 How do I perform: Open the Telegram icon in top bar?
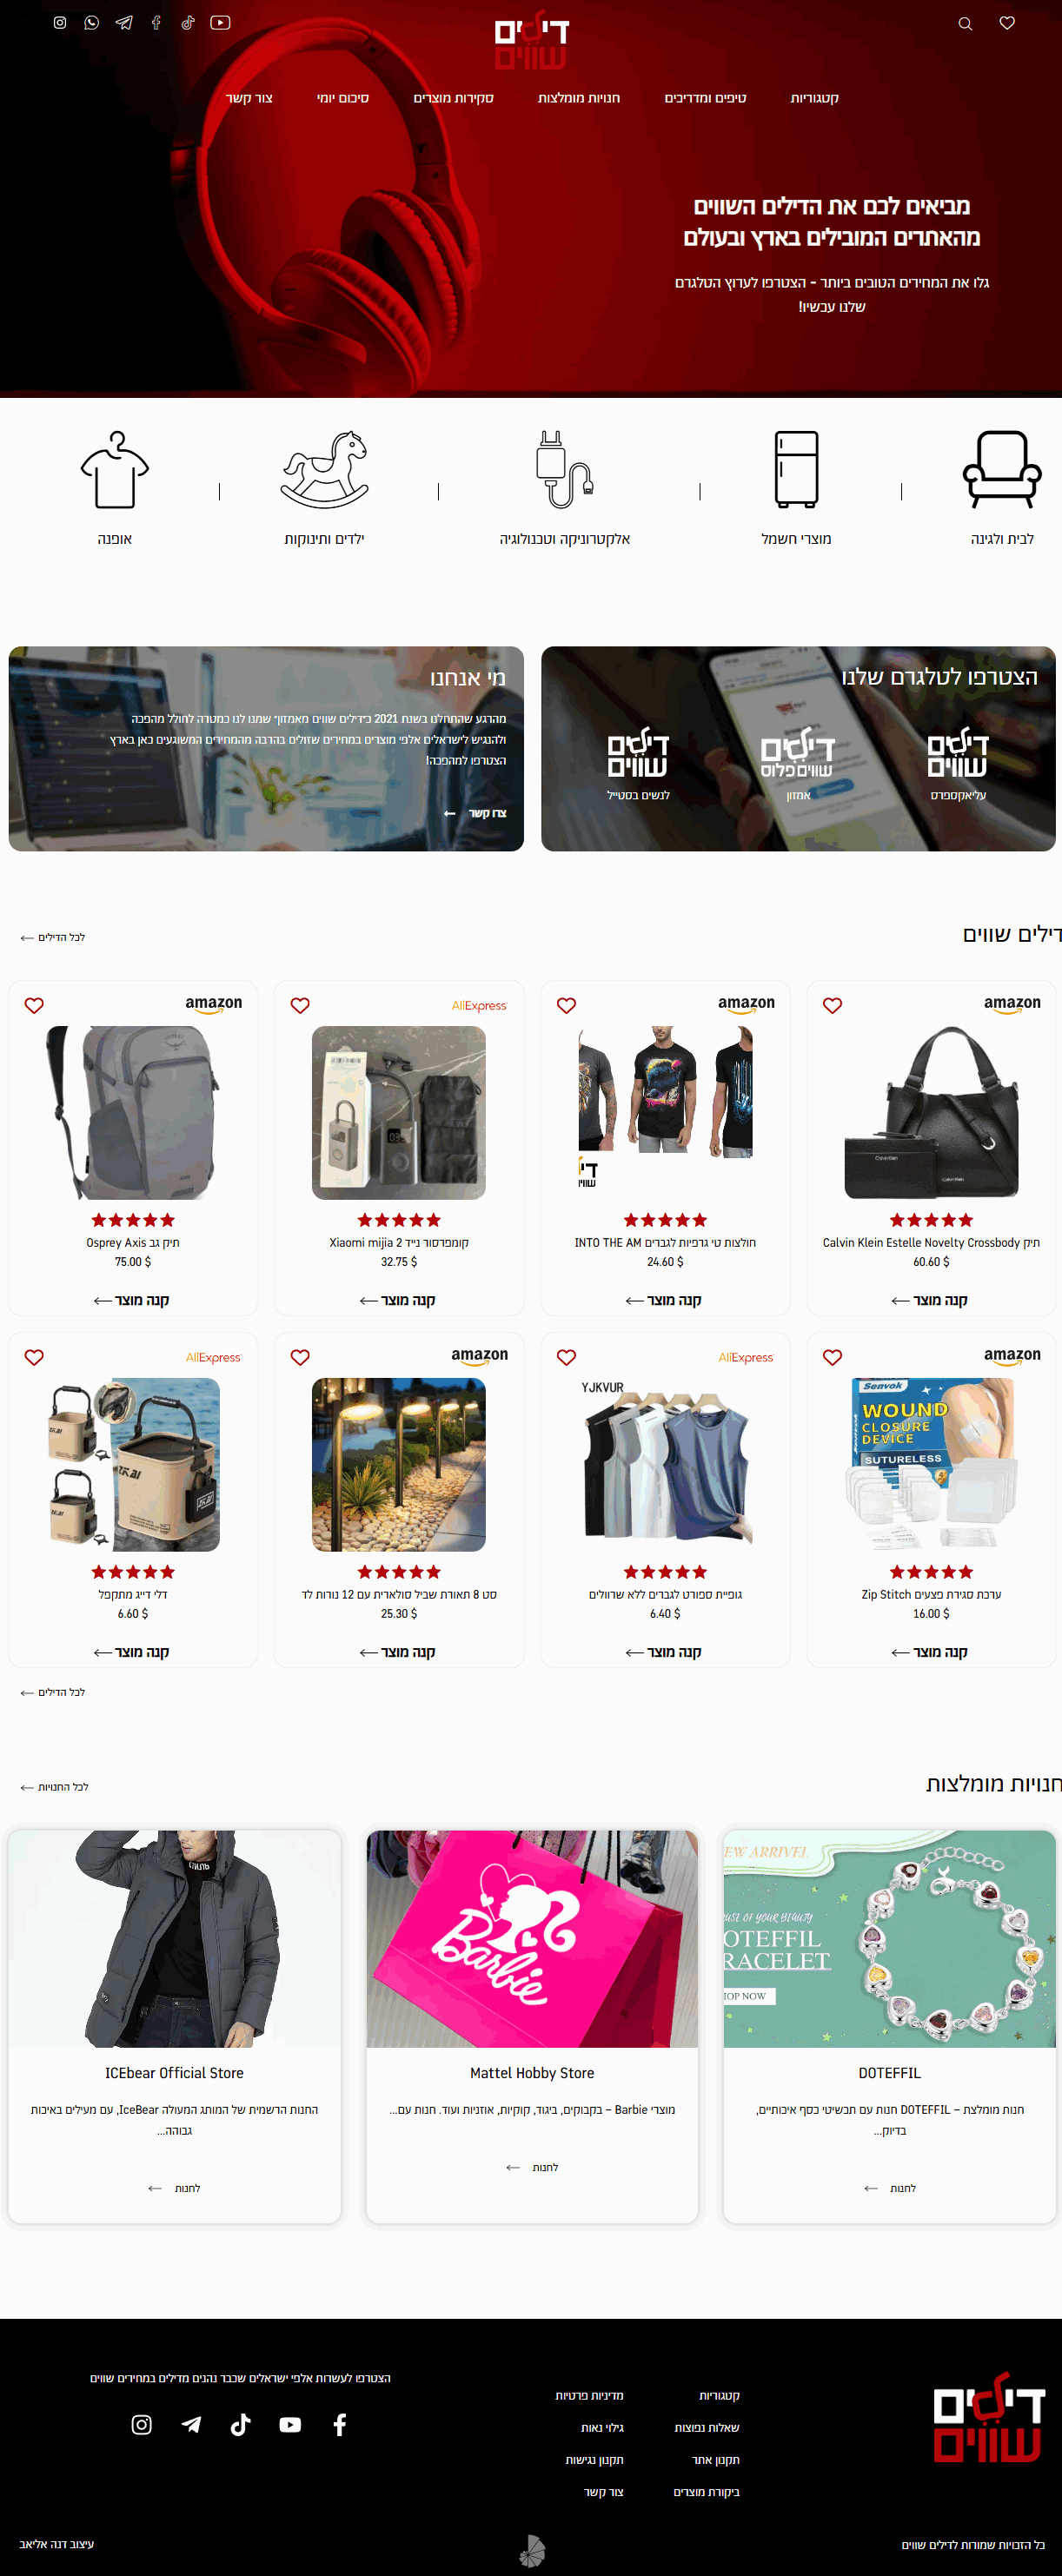pyautogui.click(x=124, y=22)
